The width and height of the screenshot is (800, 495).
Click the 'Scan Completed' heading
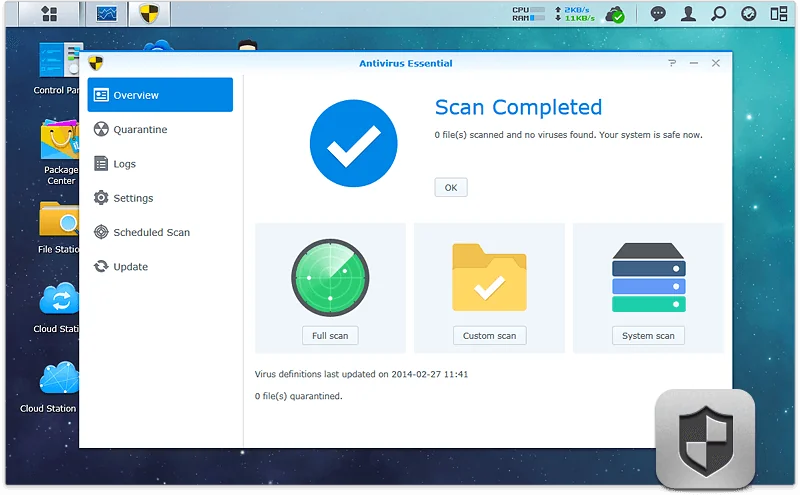point(518,107)
